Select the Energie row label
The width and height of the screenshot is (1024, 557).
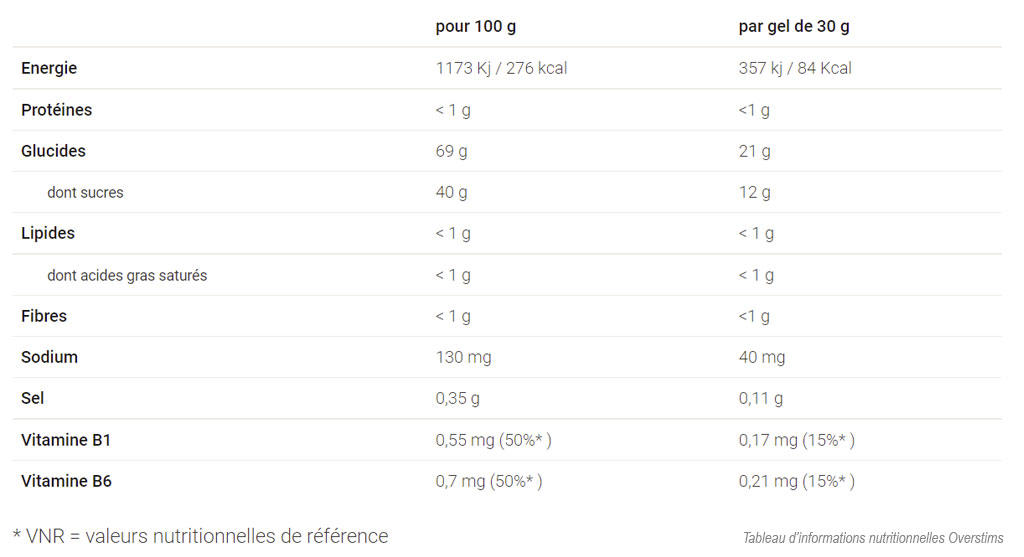click(x=49, y=68)
